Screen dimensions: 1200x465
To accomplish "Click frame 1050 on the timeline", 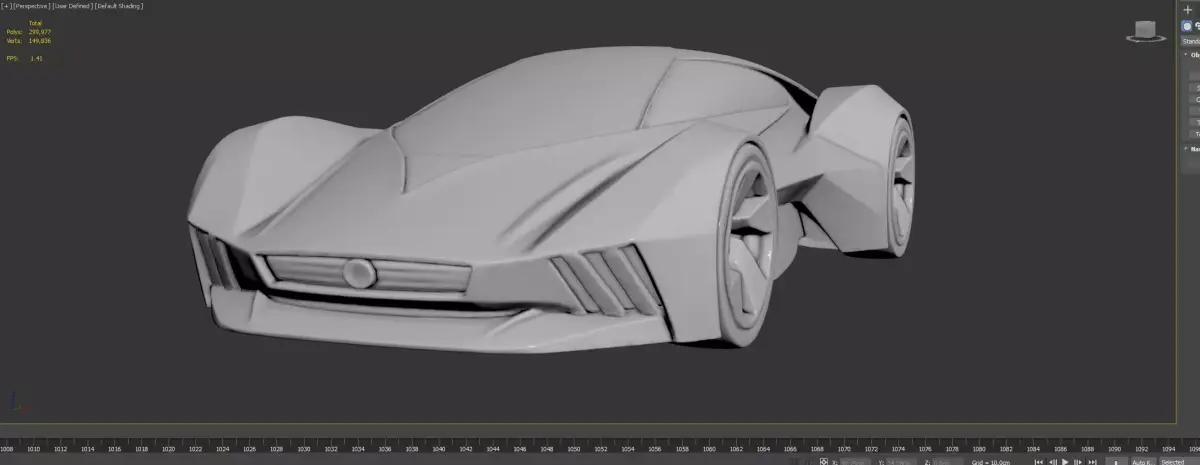I will (x=573, y=449).
